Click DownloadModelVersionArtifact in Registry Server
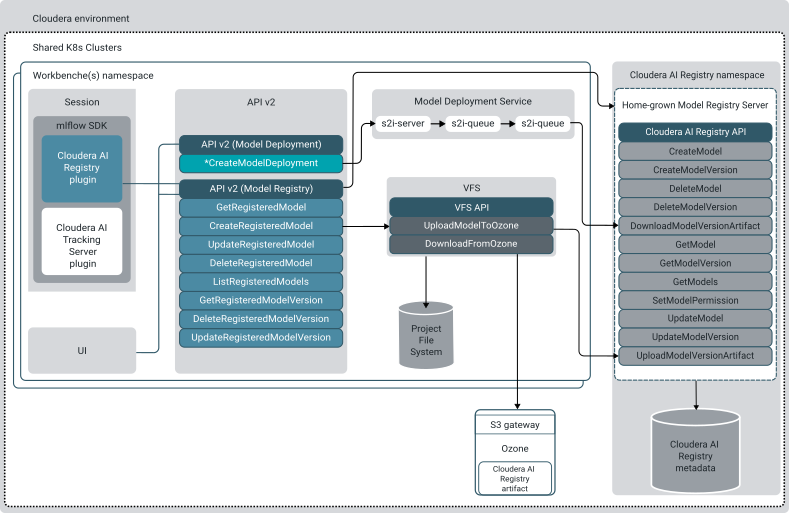The image size is (789, 513). (x=694, y=226)
